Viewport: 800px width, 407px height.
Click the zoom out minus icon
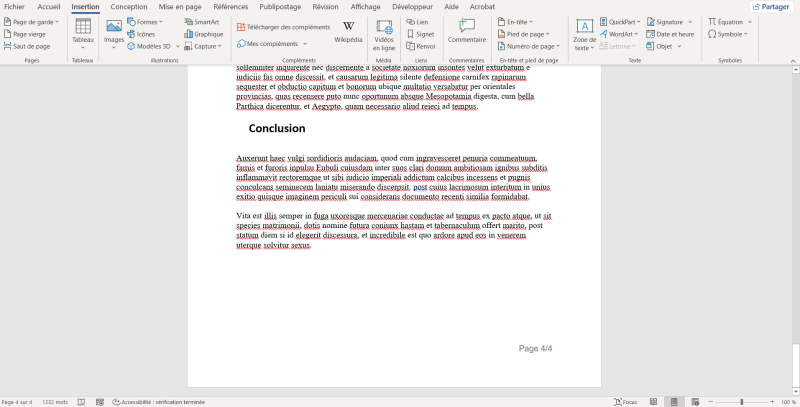pos(710,402)
